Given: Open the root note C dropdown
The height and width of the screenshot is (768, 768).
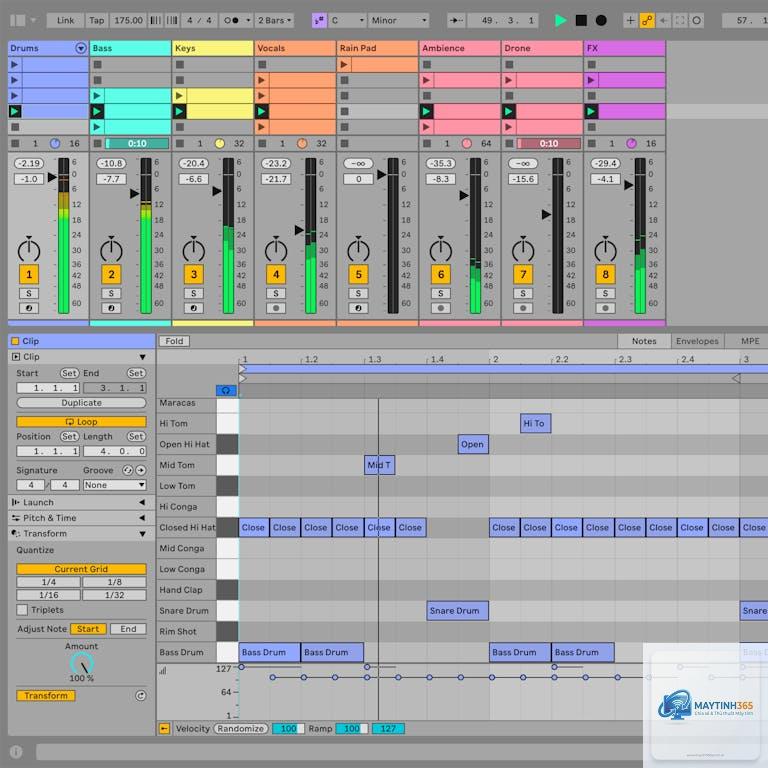Looking at the screenshot, I should (x=348, y=21).
